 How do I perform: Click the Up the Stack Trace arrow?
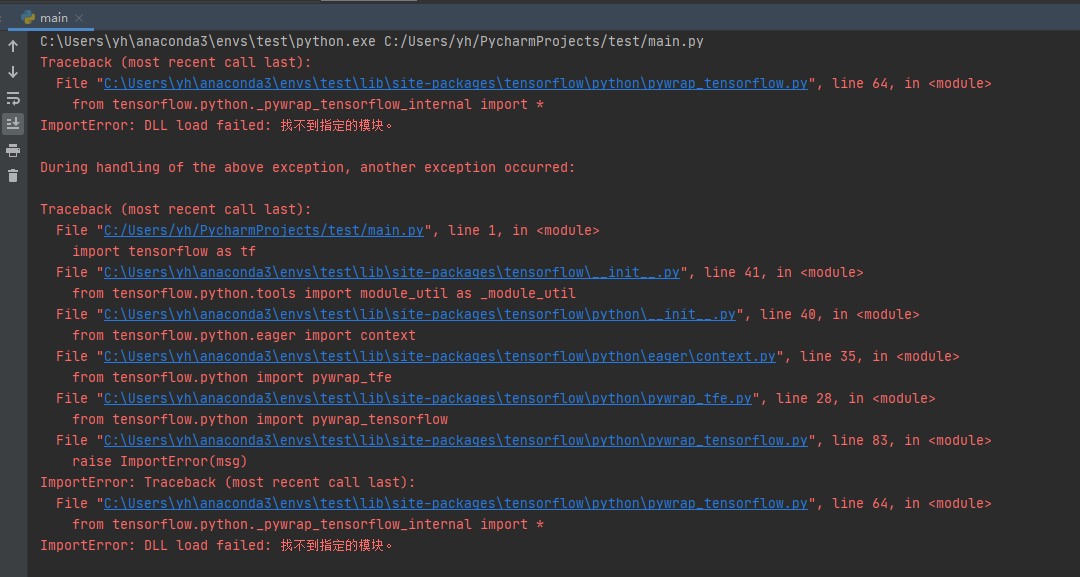pos(13,46)
